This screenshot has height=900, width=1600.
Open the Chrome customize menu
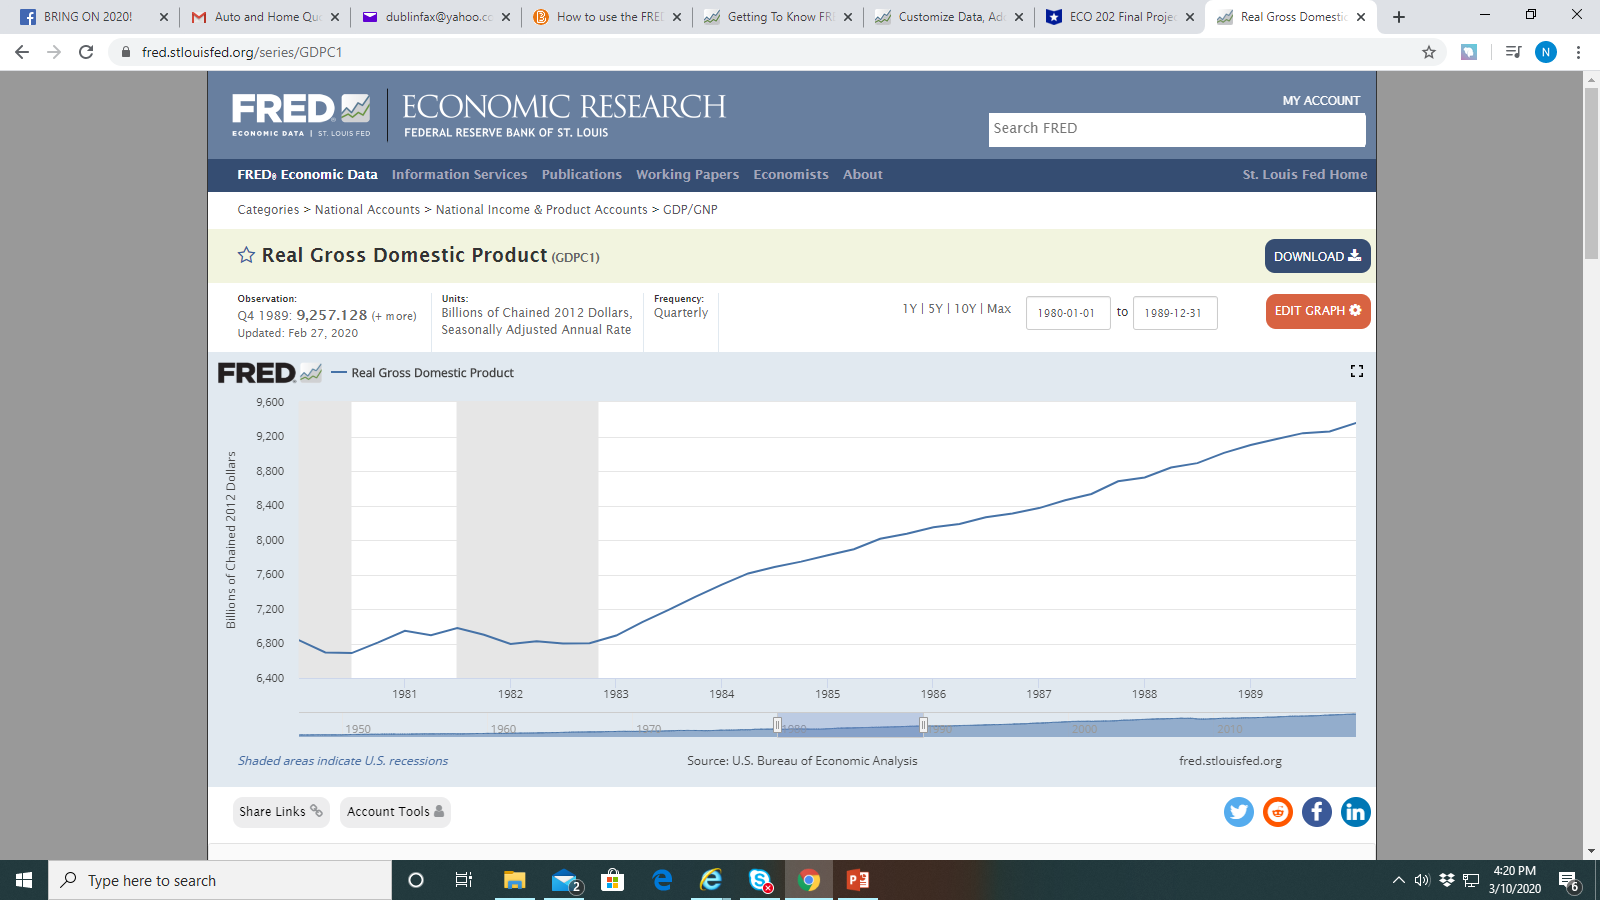(1579, 51)
